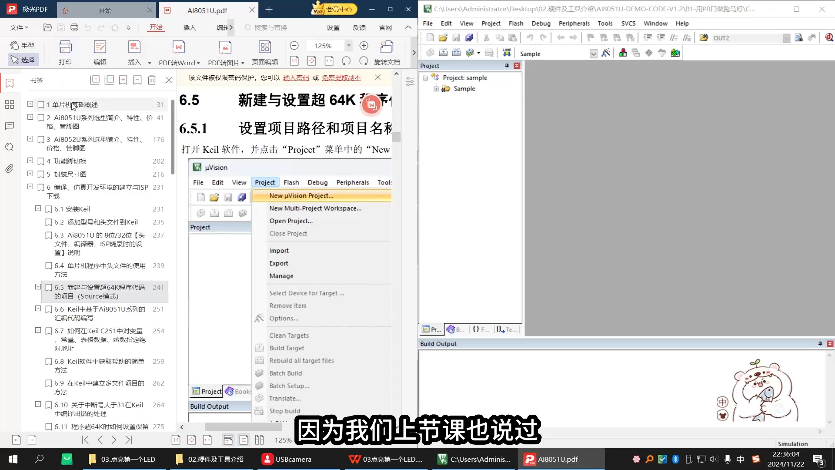The height and width of the screenshot is (470, 835).
Task: Click the Rotate Document icon in PDF ribbon
Action: [x=387, y=52]
